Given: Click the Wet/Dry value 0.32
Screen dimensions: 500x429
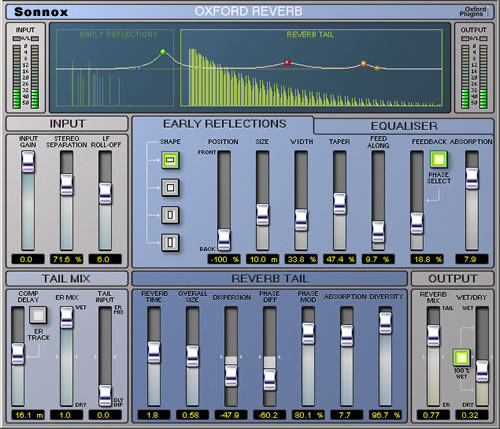Looking at the screenshot, I should (472, 415).
